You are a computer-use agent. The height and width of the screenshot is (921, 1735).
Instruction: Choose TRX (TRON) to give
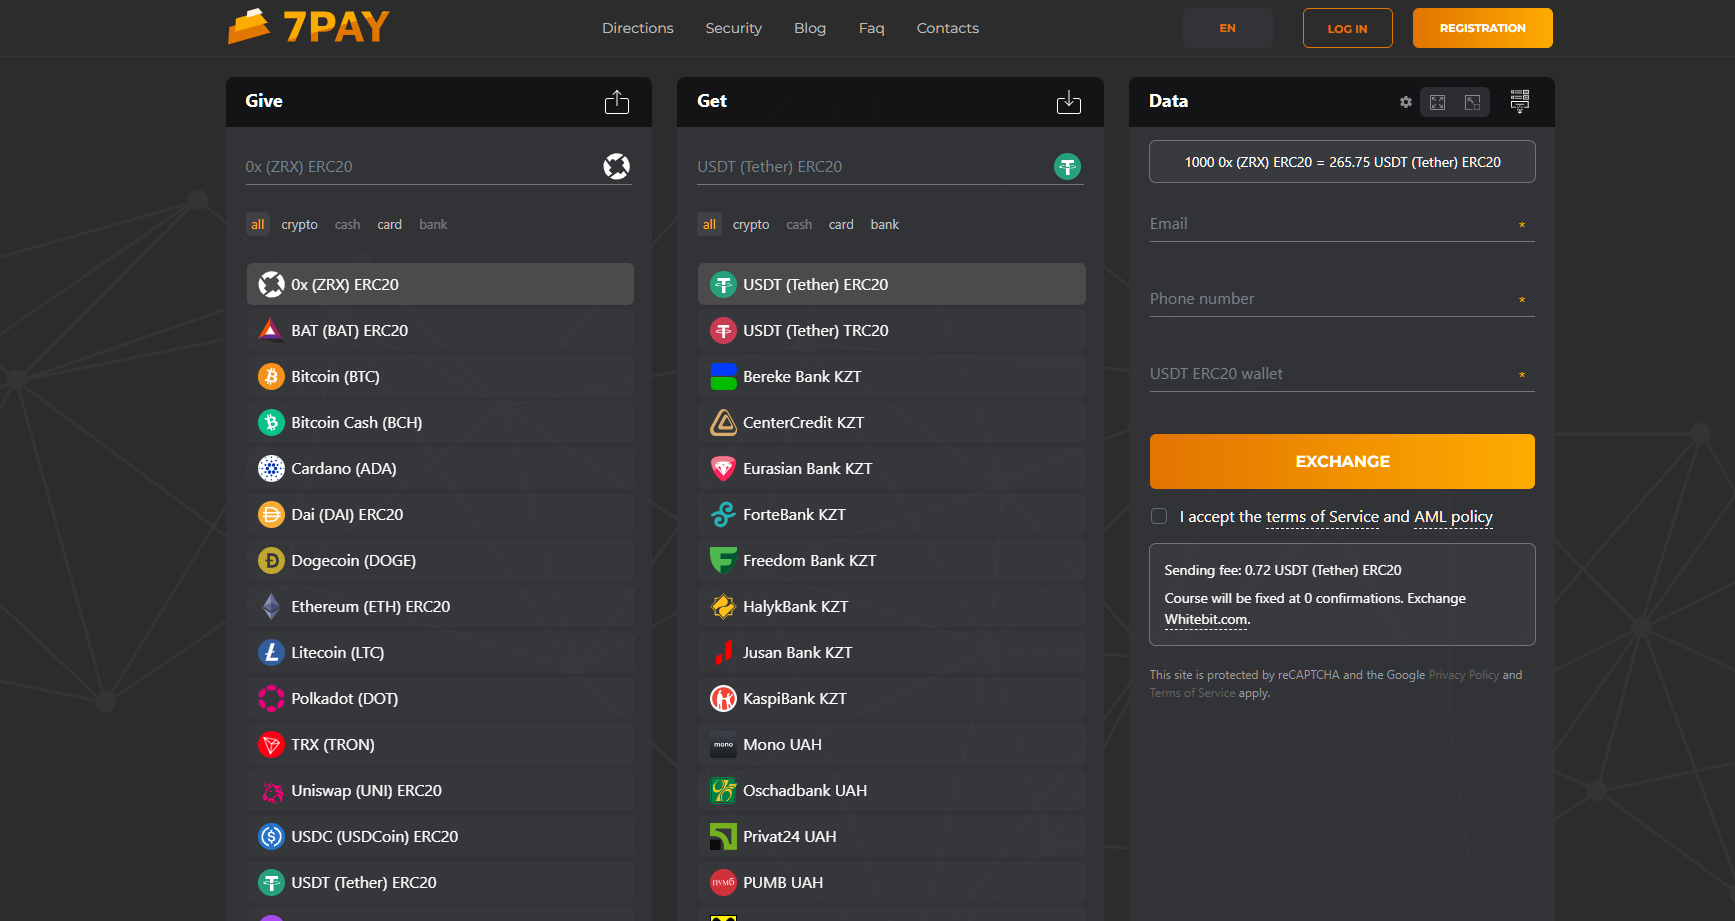pos(440,744)
